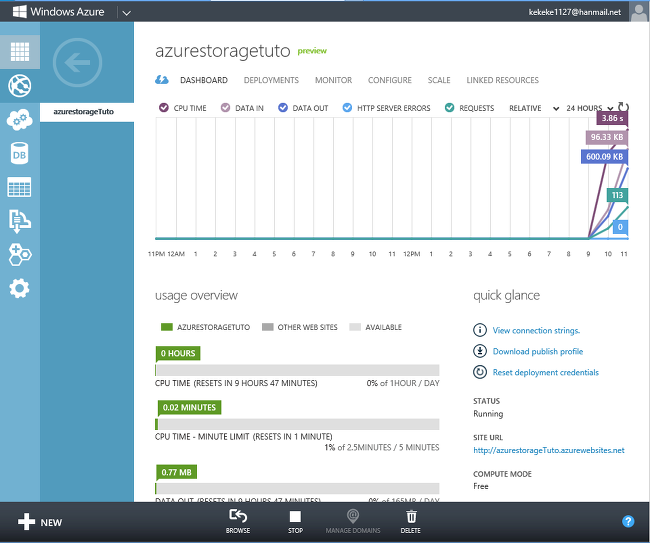This screenshot has height=543, width=650.
Task: Switch to the CONFIGURE tab
Action: point(390,80)
